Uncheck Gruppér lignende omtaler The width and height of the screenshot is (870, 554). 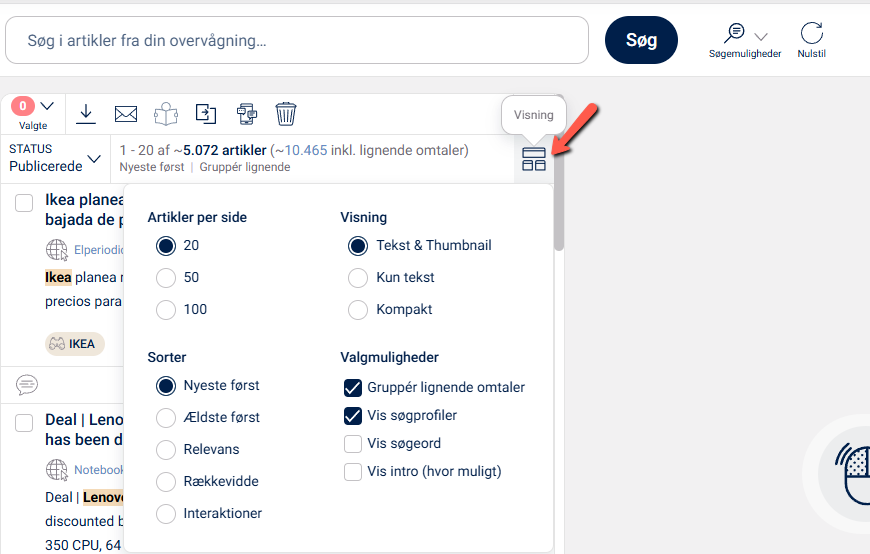coord(353,387)
